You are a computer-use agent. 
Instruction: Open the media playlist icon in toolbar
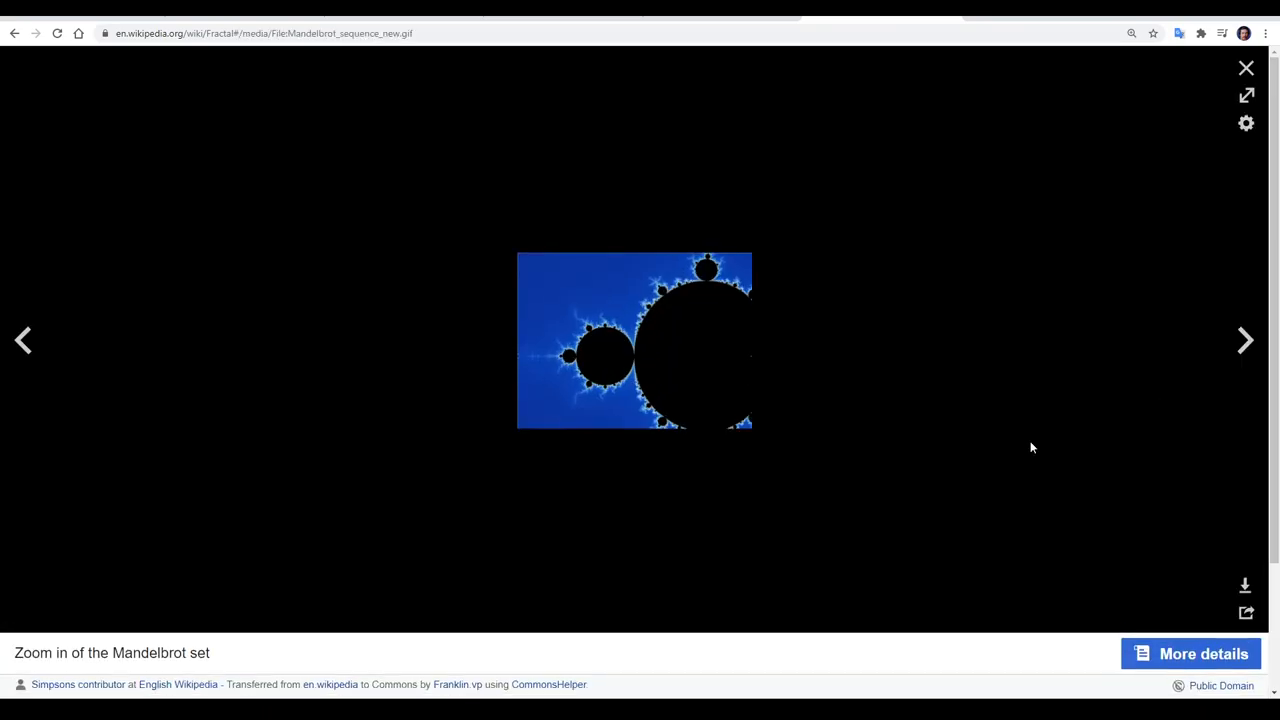click(x=1221, y=33)
